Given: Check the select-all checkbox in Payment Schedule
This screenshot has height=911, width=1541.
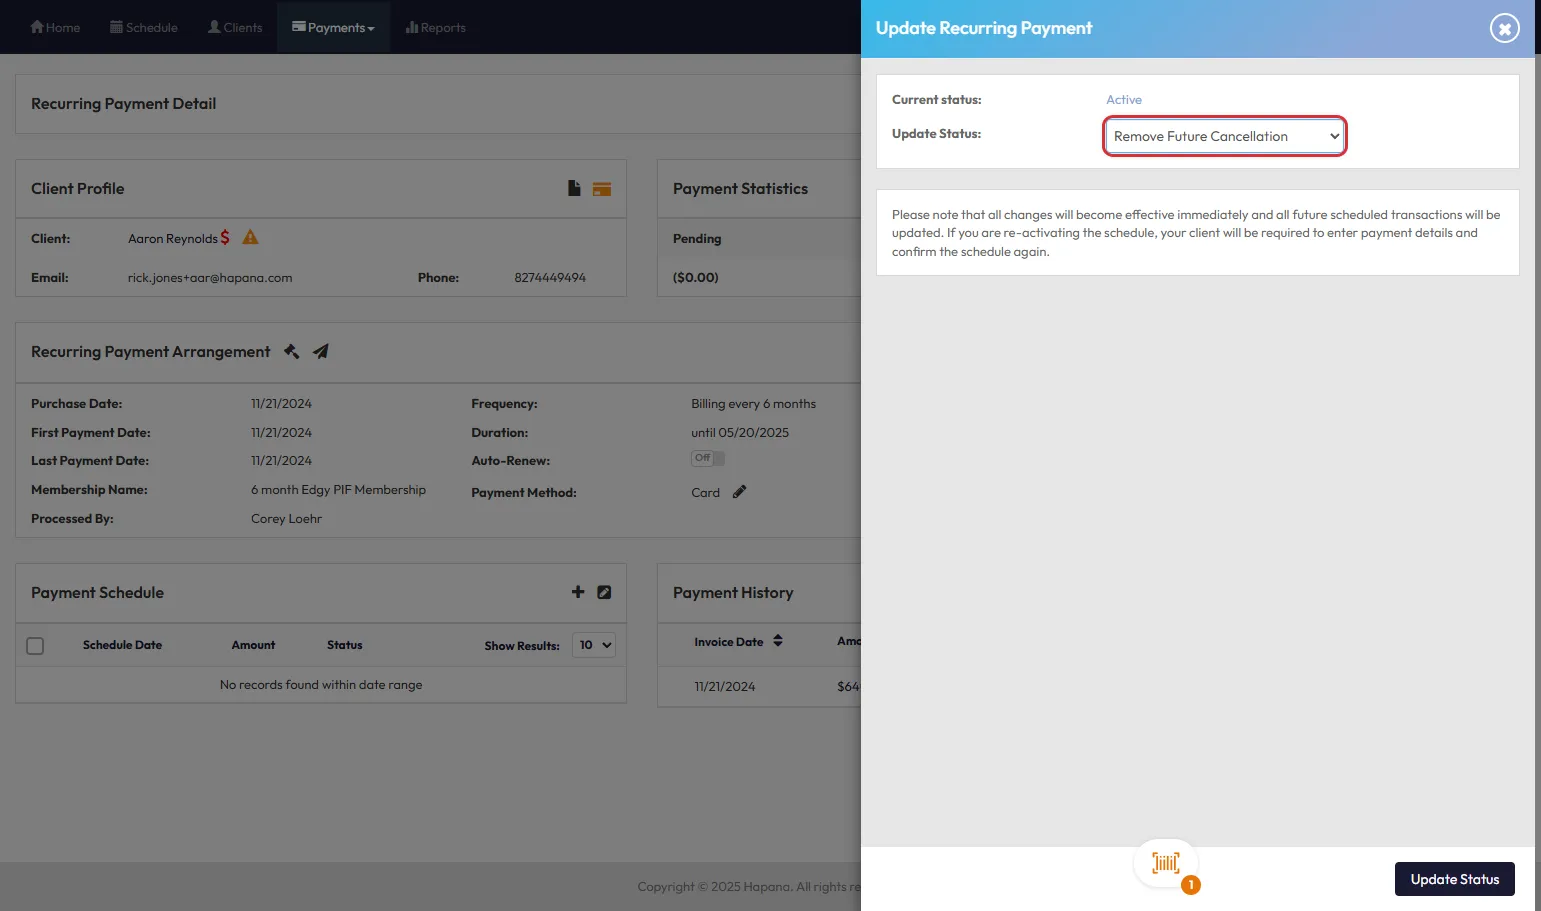Looking at the screenshot, I should [35, 646].
